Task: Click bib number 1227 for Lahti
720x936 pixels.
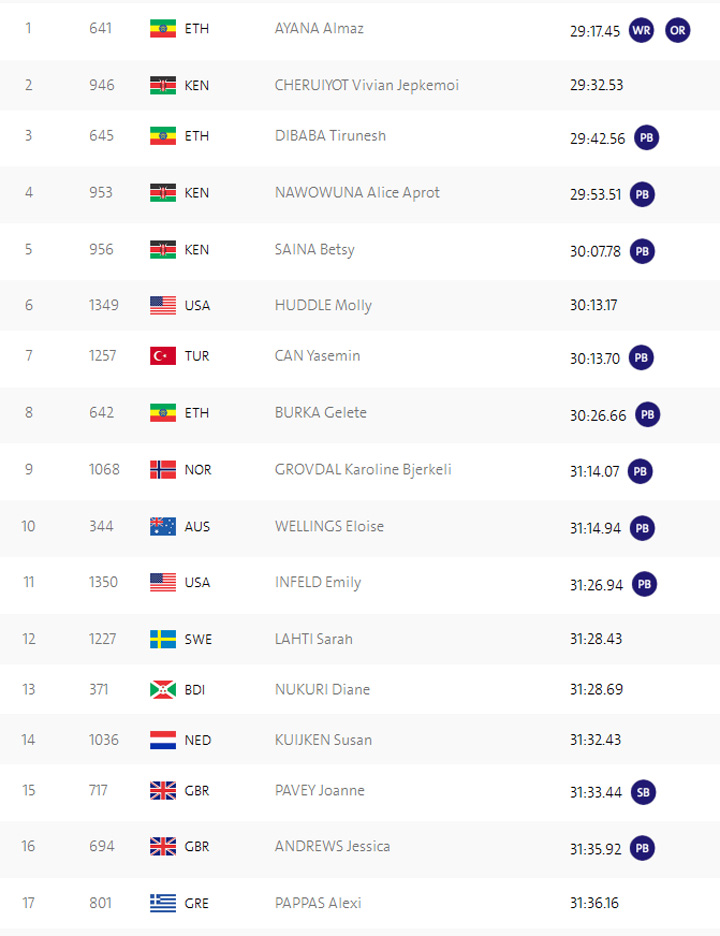Action: pyautogui.click(x=104, y=639)
